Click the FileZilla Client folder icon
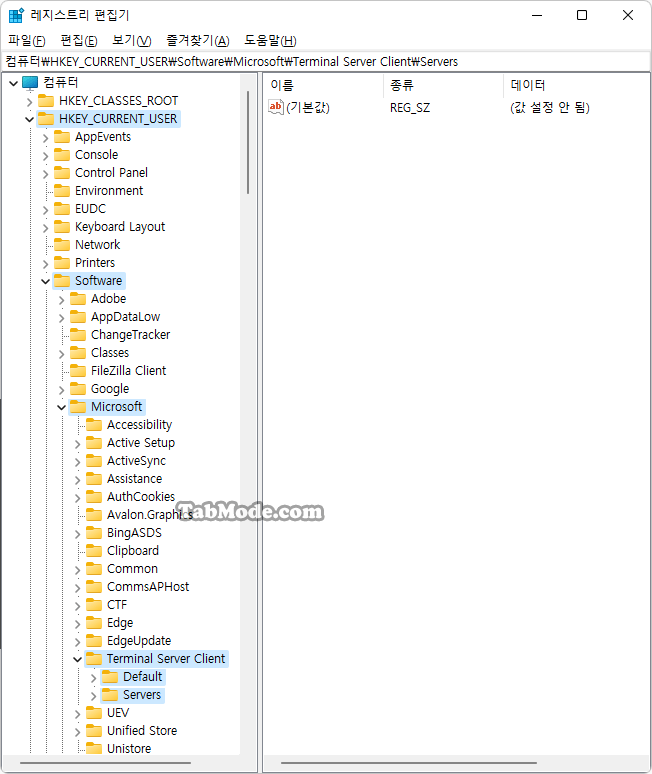This screenshot has width=652, height=774. tap(78, 371)
